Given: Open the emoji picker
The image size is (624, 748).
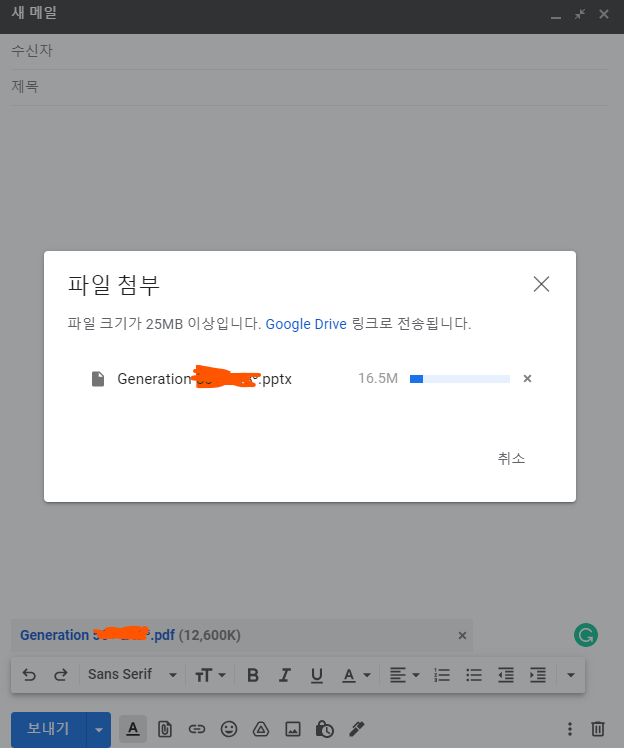Looking at the screenshot, I should pos(229,729).
